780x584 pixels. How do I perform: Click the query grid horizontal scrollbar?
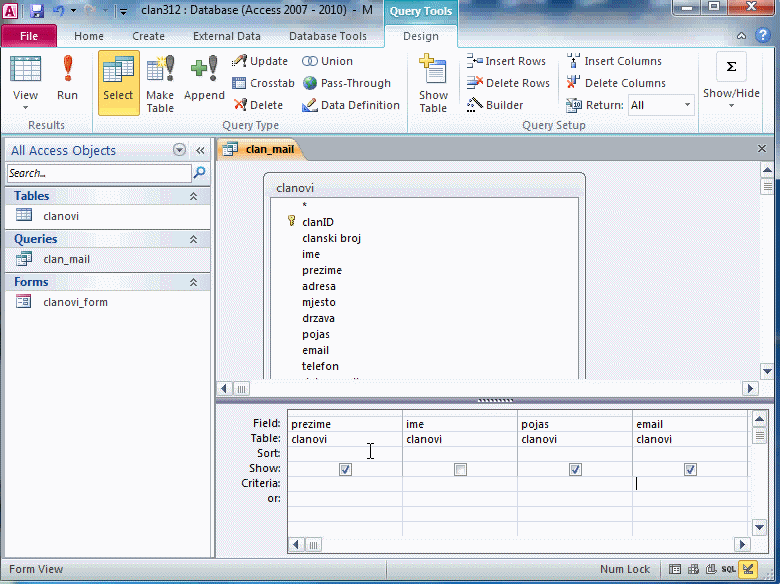[x=520, y=545]
